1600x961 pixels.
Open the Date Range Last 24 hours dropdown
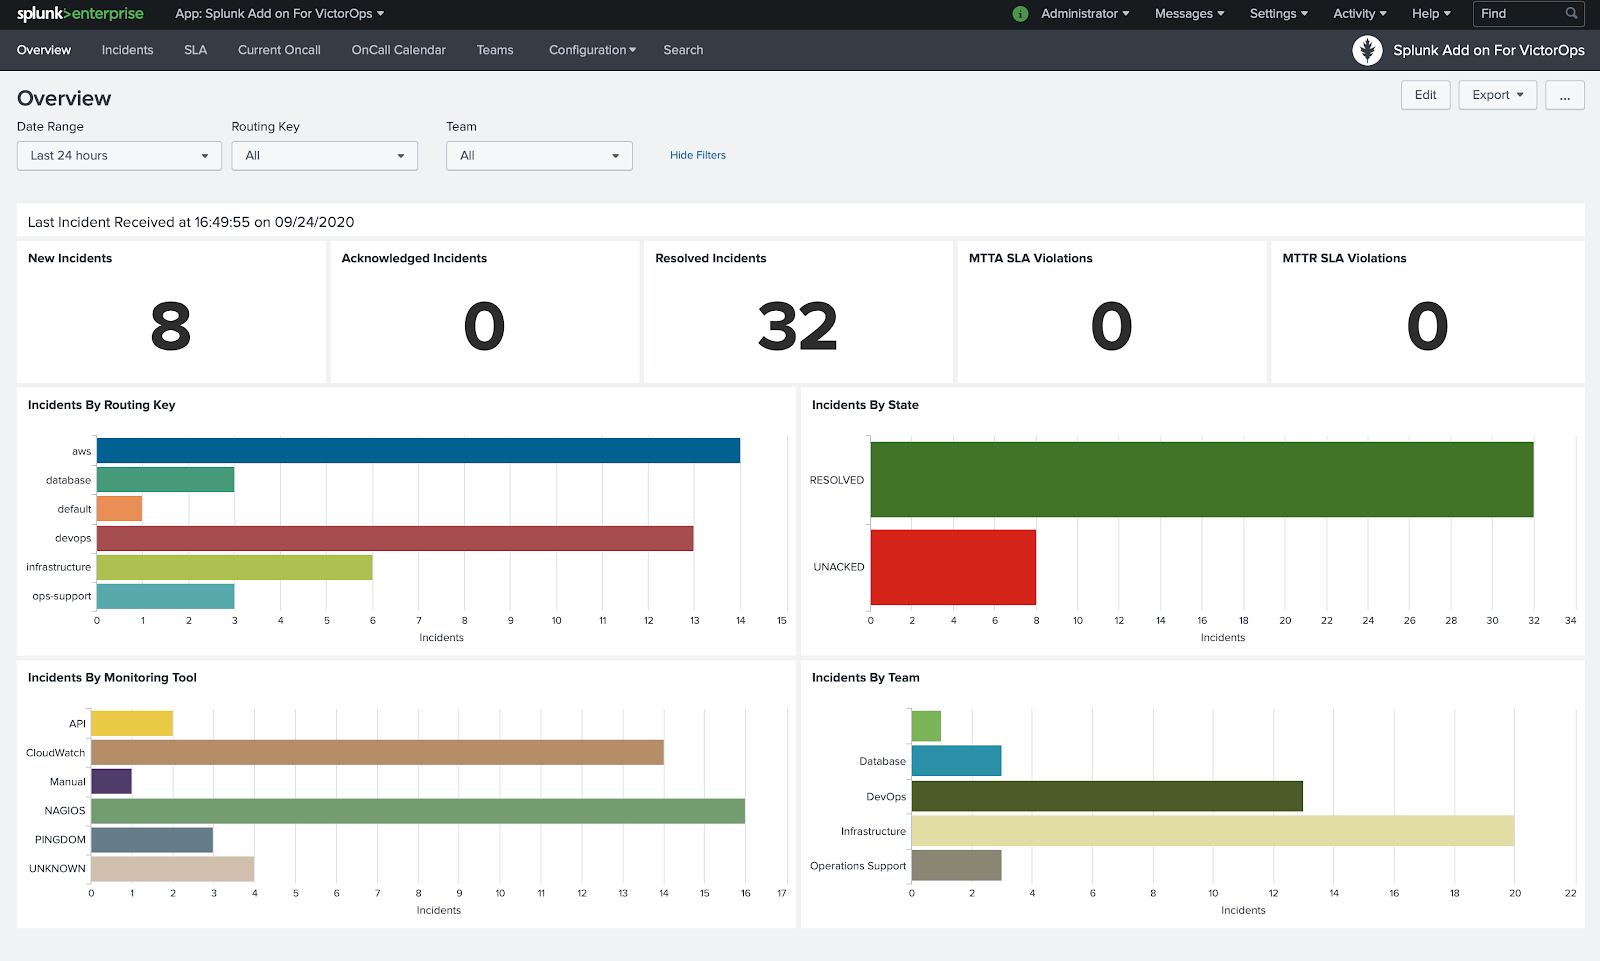coord(119,156)
